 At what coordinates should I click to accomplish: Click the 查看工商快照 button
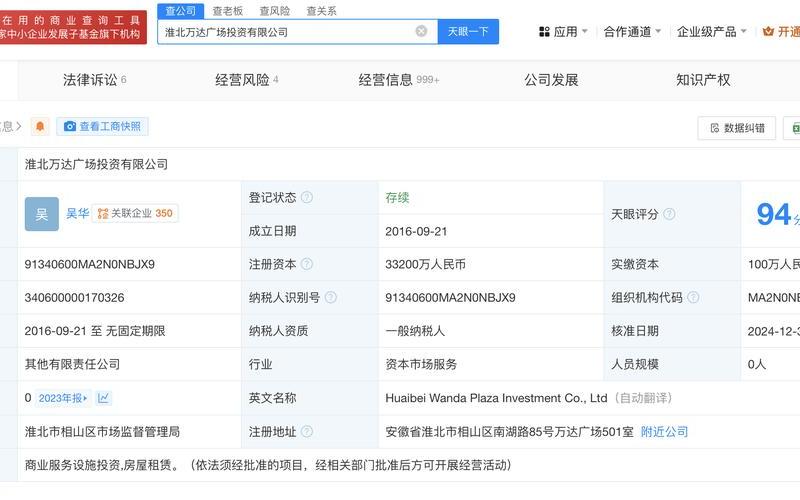[103, 126]
